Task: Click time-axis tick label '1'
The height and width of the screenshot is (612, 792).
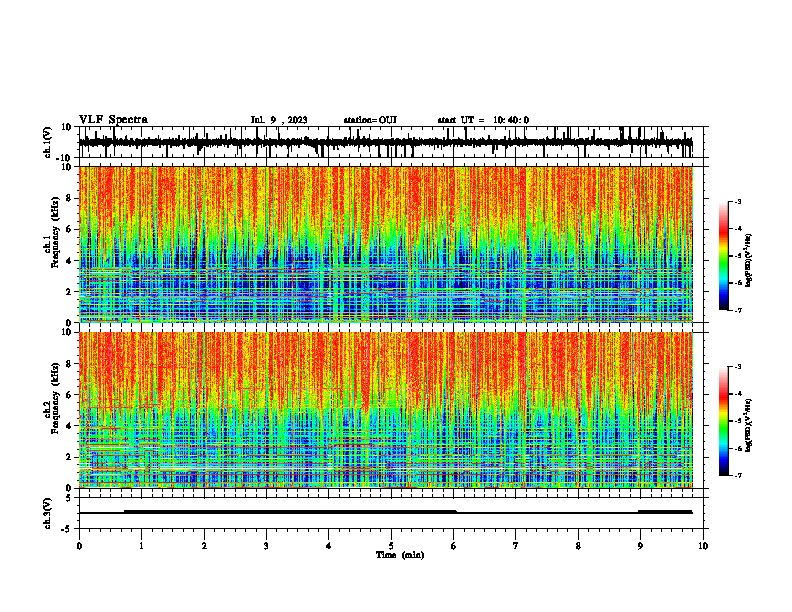Action: pyautogui.click(x=141, y=546)
